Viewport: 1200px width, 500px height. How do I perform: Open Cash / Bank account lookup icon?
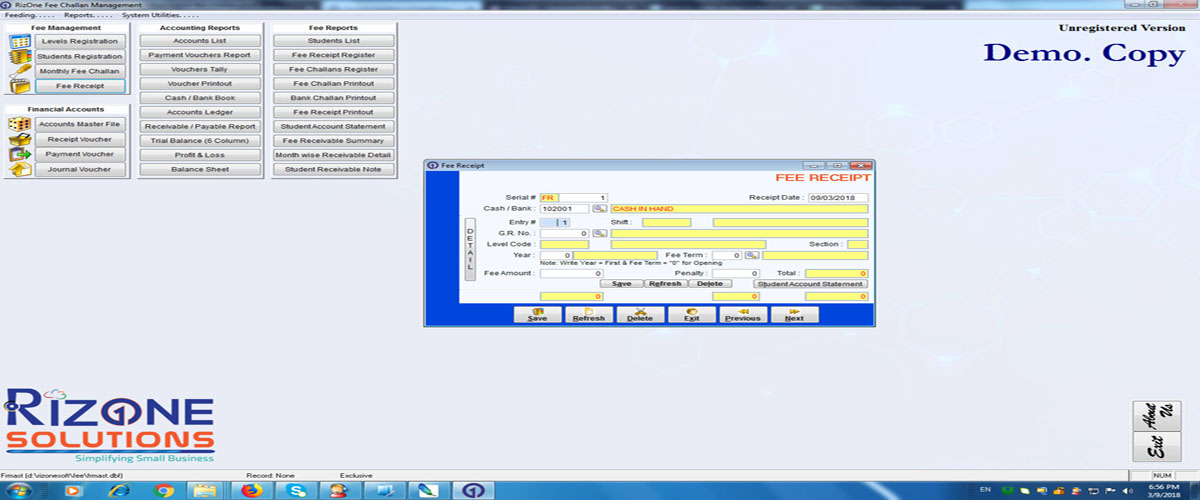(x=599, y=209)
